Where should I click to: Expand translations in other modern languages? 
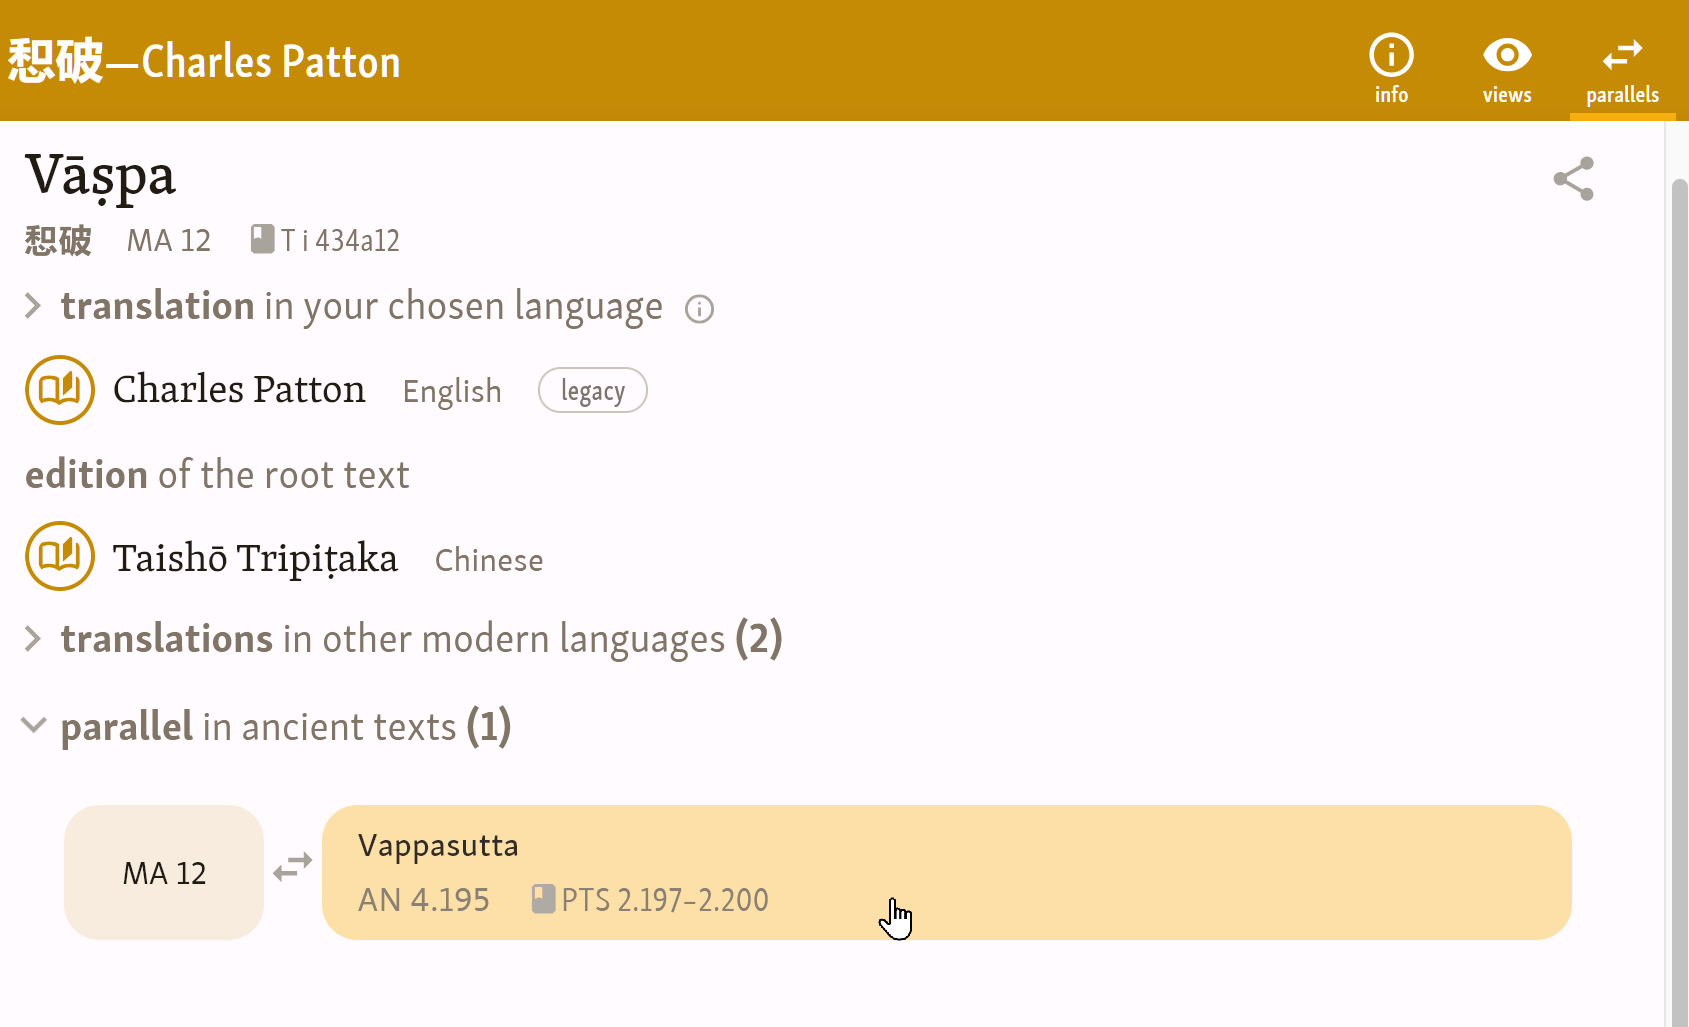pos(34,639)
